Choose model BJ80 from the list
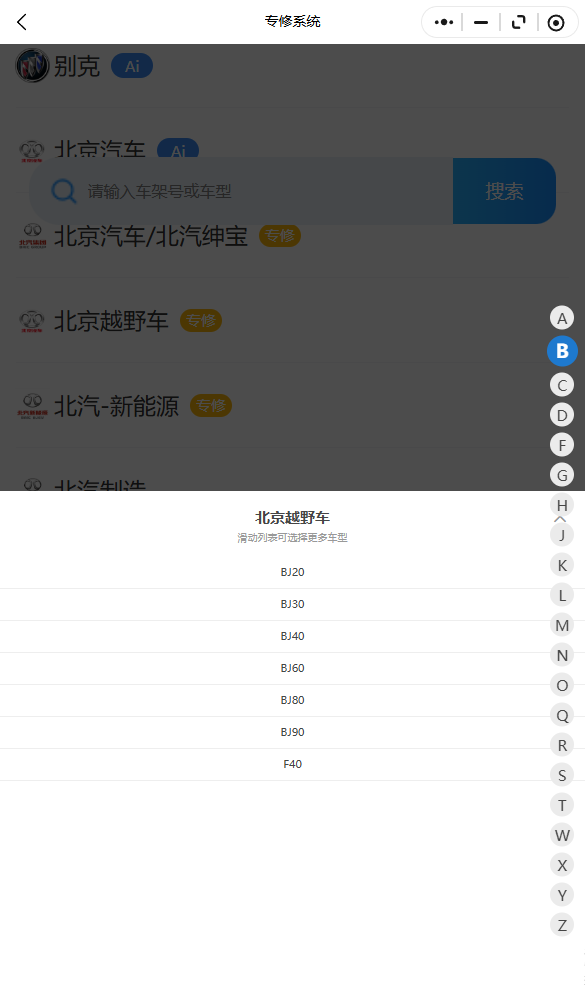The height and width of the screenshot is (990, 585). point(292,700)
